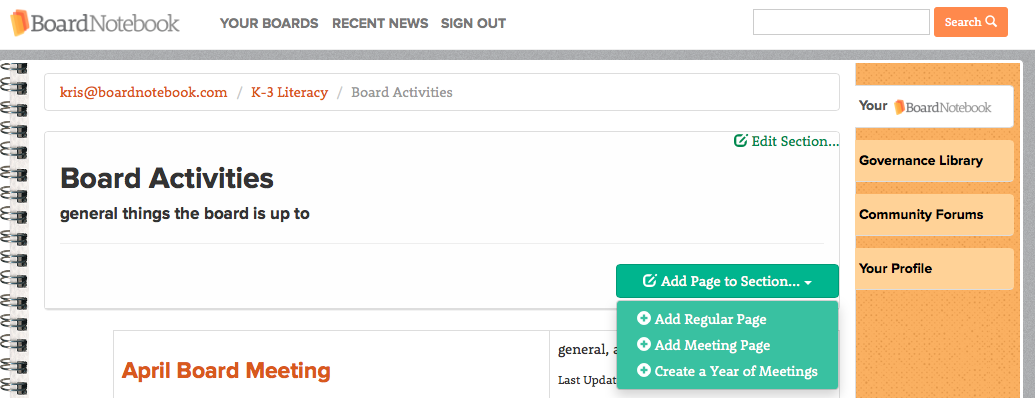This screenshot has width=1035, height=398.
Task: Click the edit icon on Add Page to Section button
Action: [x=650, y=281]
